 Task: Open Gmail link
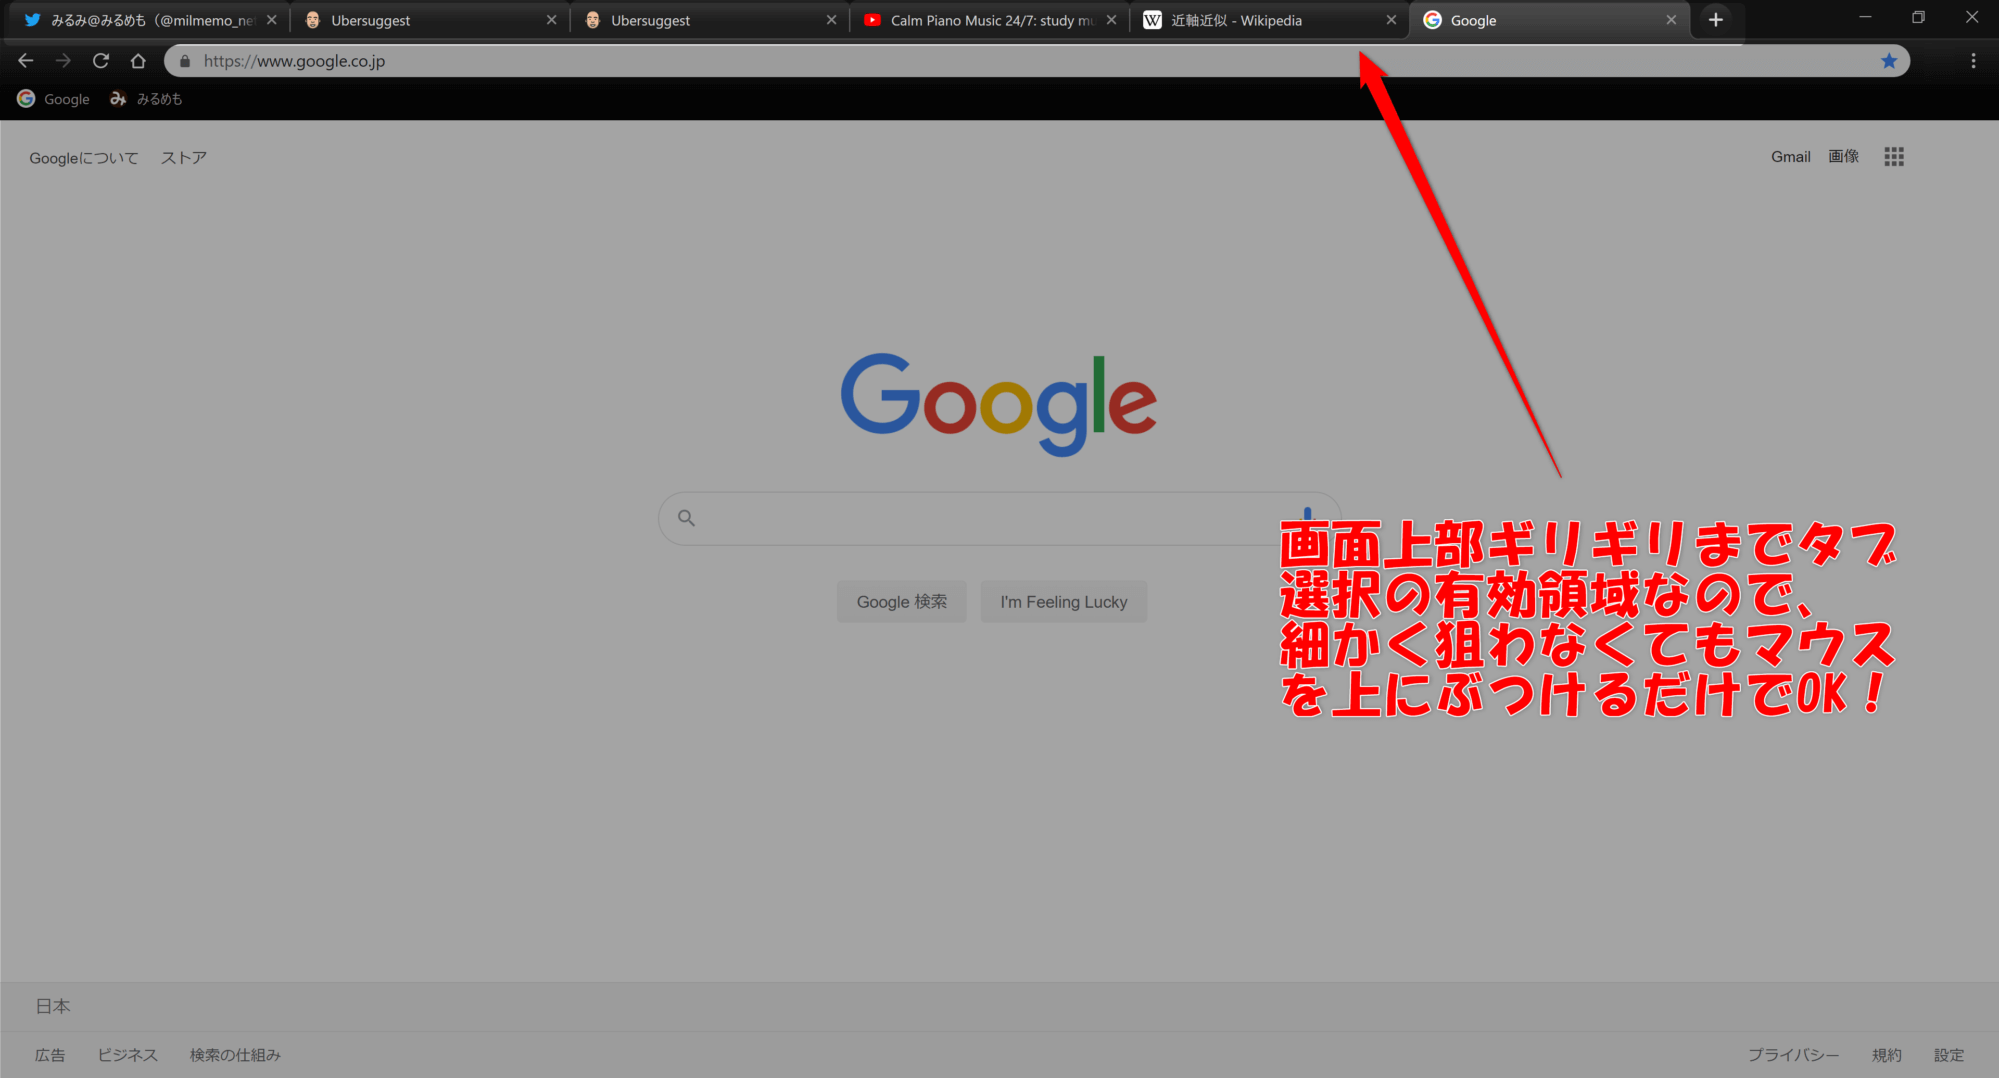(x=1791, y=157)
